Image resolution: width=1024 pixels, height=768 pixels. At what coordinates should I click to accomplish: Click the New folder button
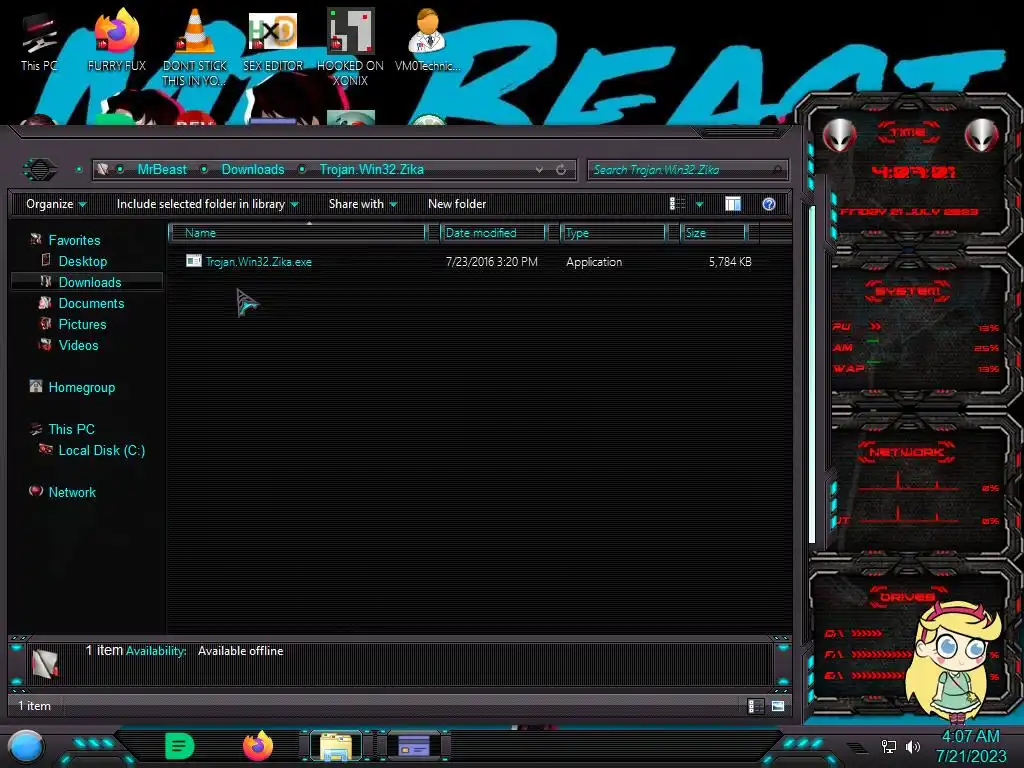[x=457, y=204]
